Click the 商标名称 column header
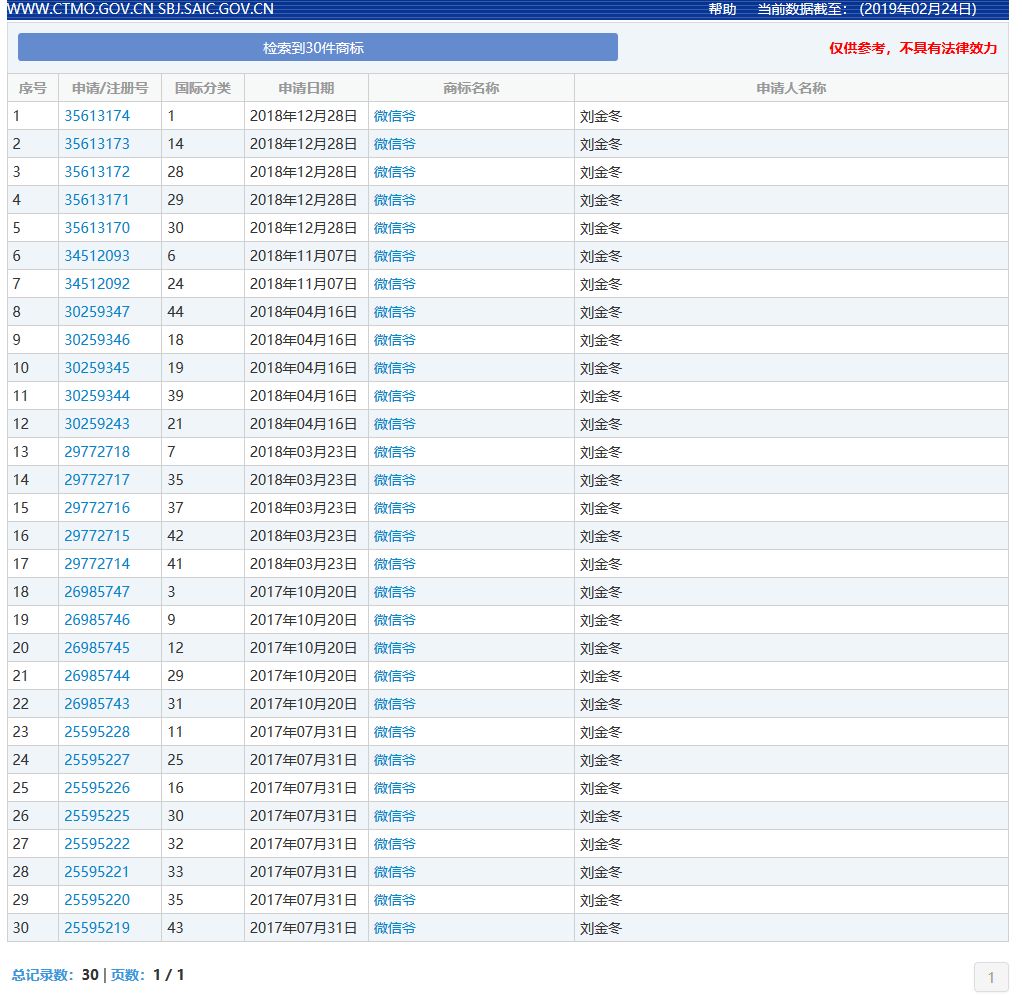Screen dimensions: 1022x995 pyautogui.click(x=471, y=88)
